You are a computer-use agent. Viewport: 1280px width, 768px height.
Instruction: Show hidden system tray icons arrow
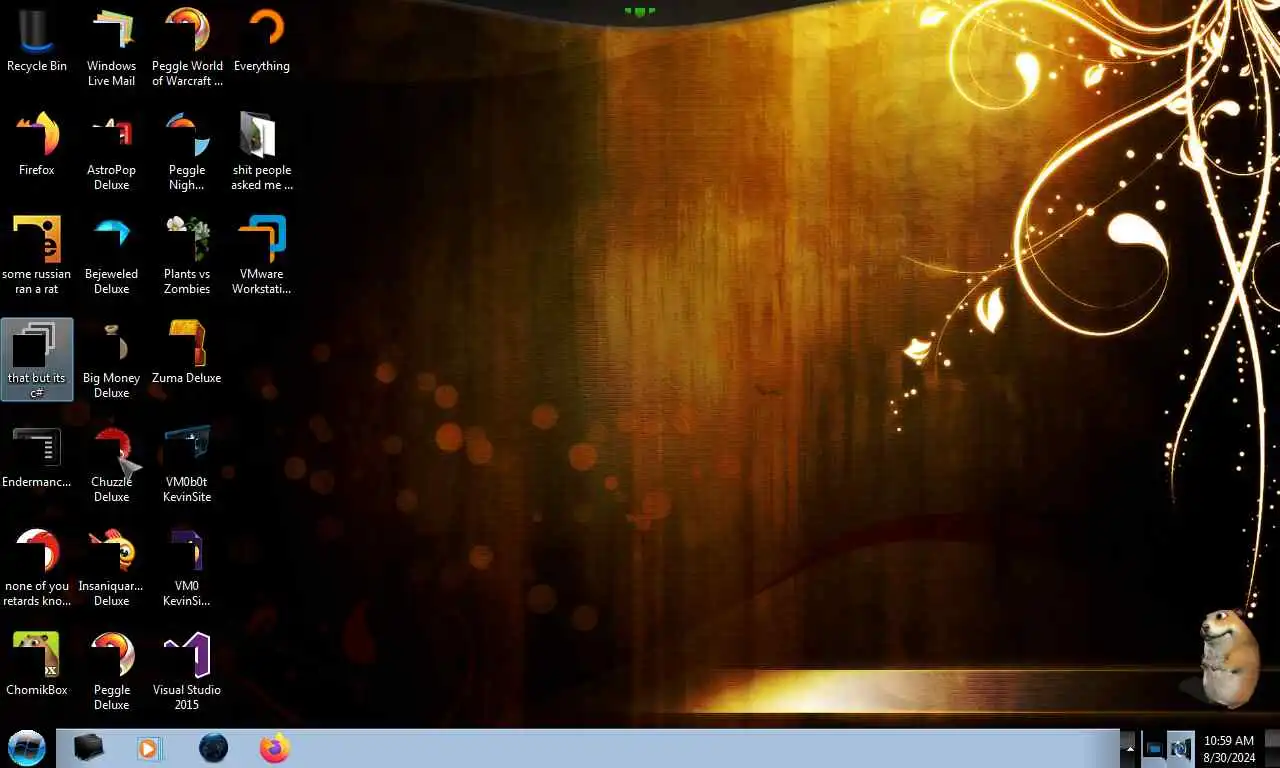click(1130, 748)
